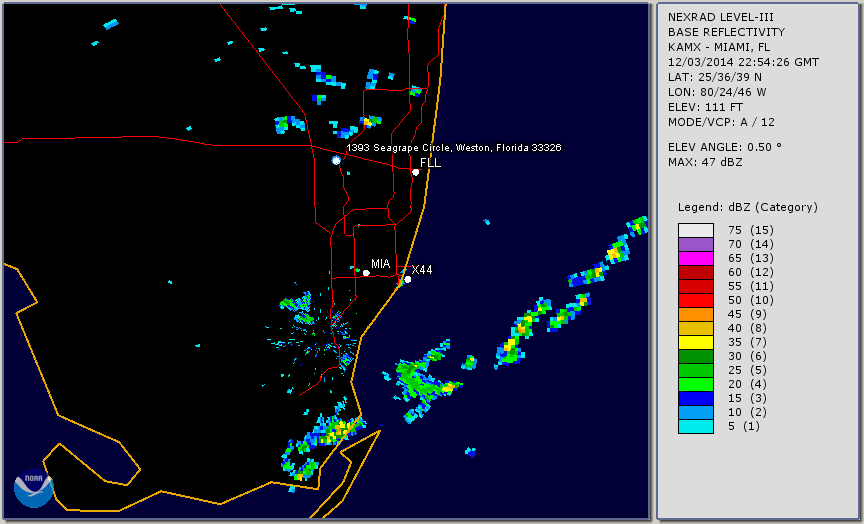Viewport: 864px width, 524px height.
Task: Click the ELEV: 111 FT line
Action: point(705,107)
